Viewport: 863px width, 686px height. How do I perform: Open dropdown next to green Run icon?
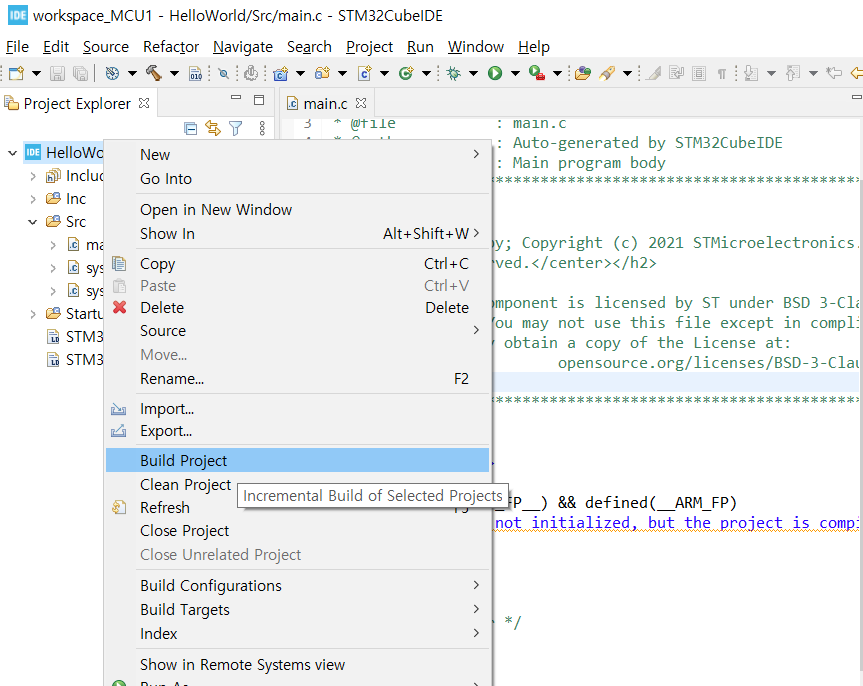pyautogui.click(x=515, y=73)
